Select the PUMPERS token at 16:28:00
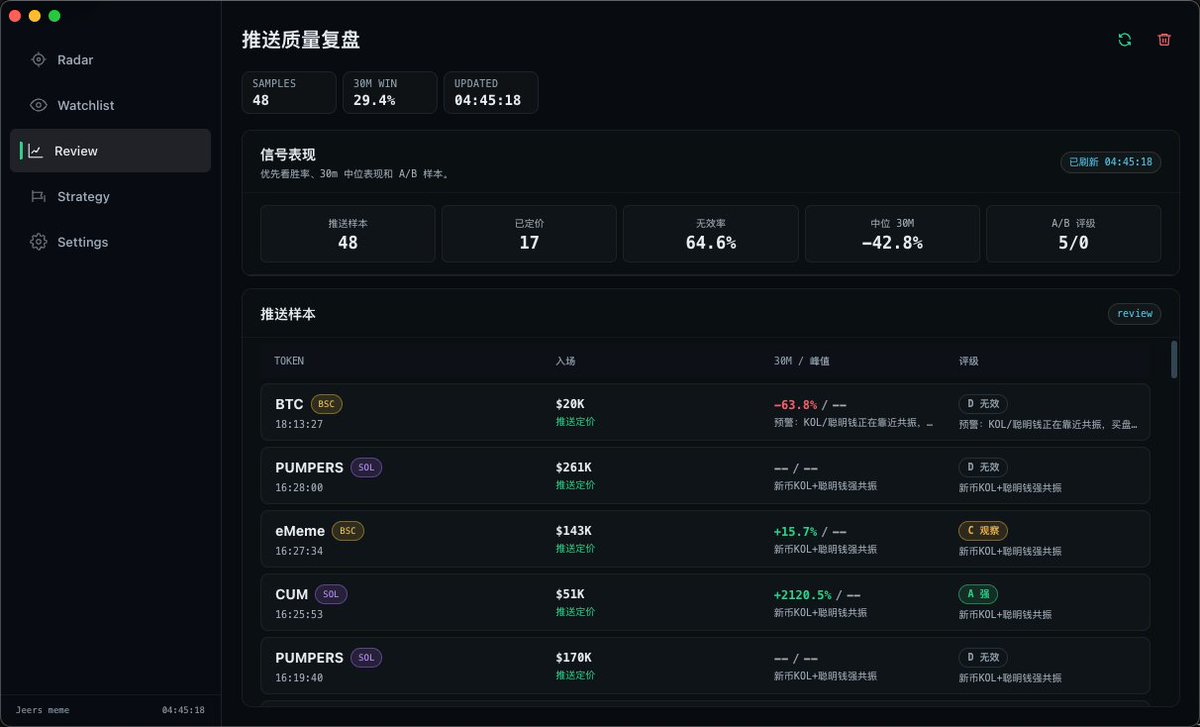 click(x=309, y=467)
